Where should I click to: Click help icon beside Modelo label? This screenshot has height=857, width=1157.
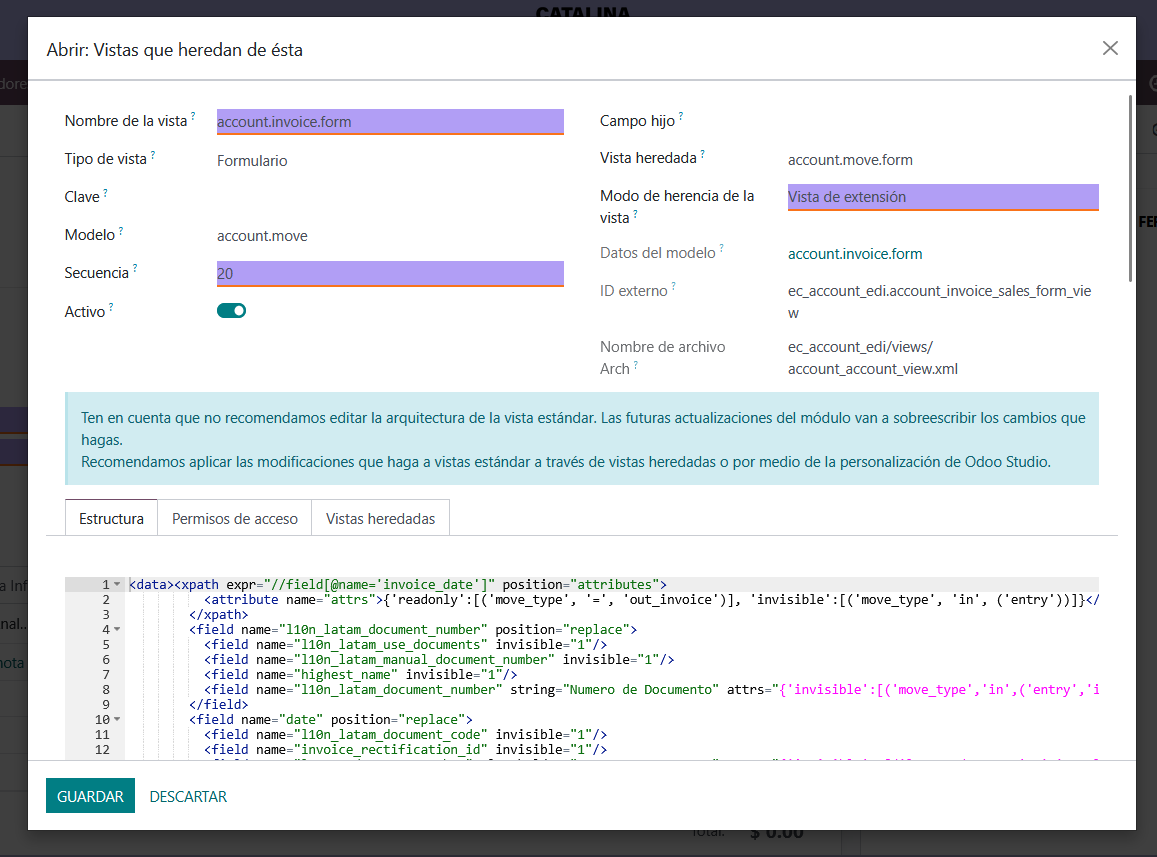pyautogui.click(x=121, y=232)
